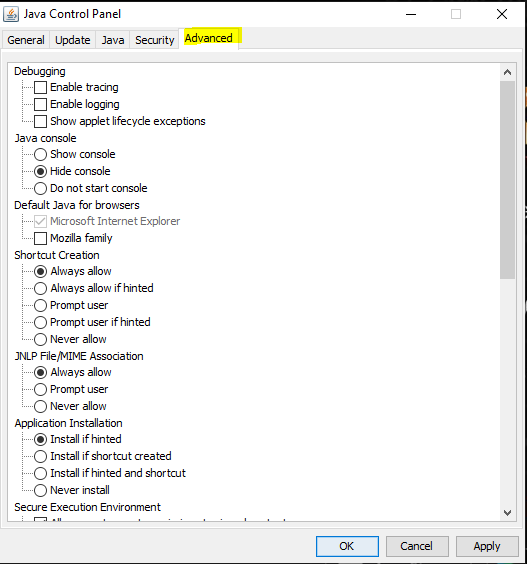Click the Java coffee cup title icon
This screenshot has height=564, width=527.
pos(11,14)
